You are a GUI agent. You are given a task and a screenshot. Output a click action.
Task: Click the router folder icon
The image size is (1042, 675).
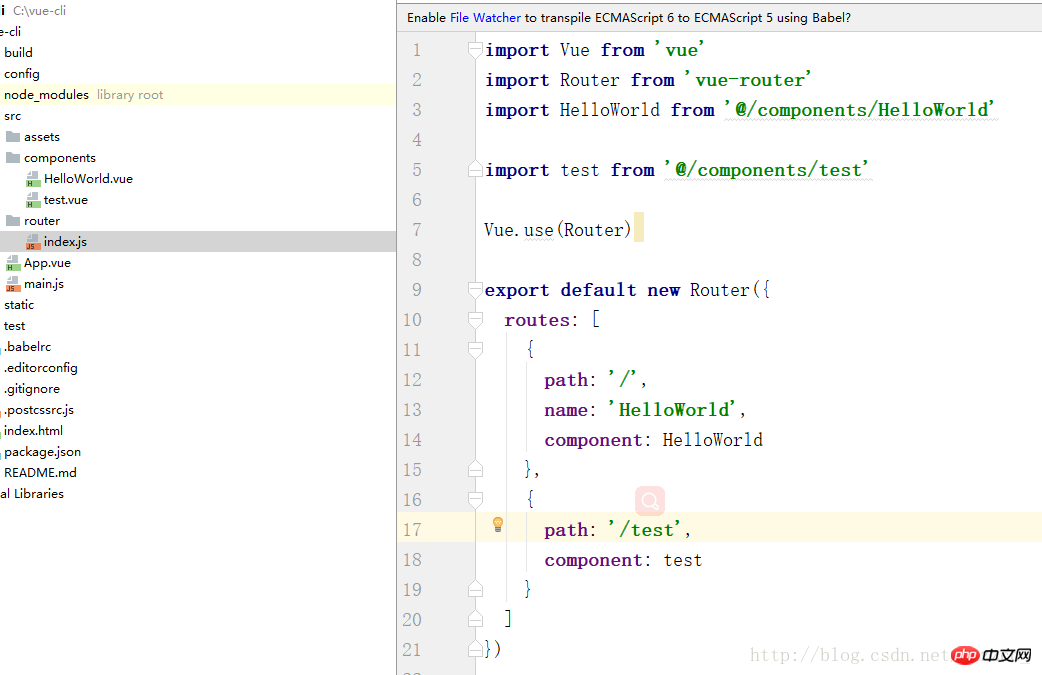[x=13, y=221]
